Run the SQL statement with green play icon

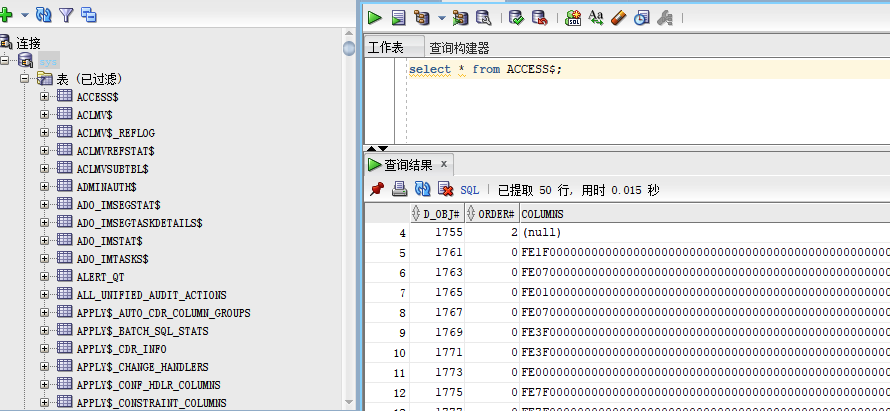[375, 18]
